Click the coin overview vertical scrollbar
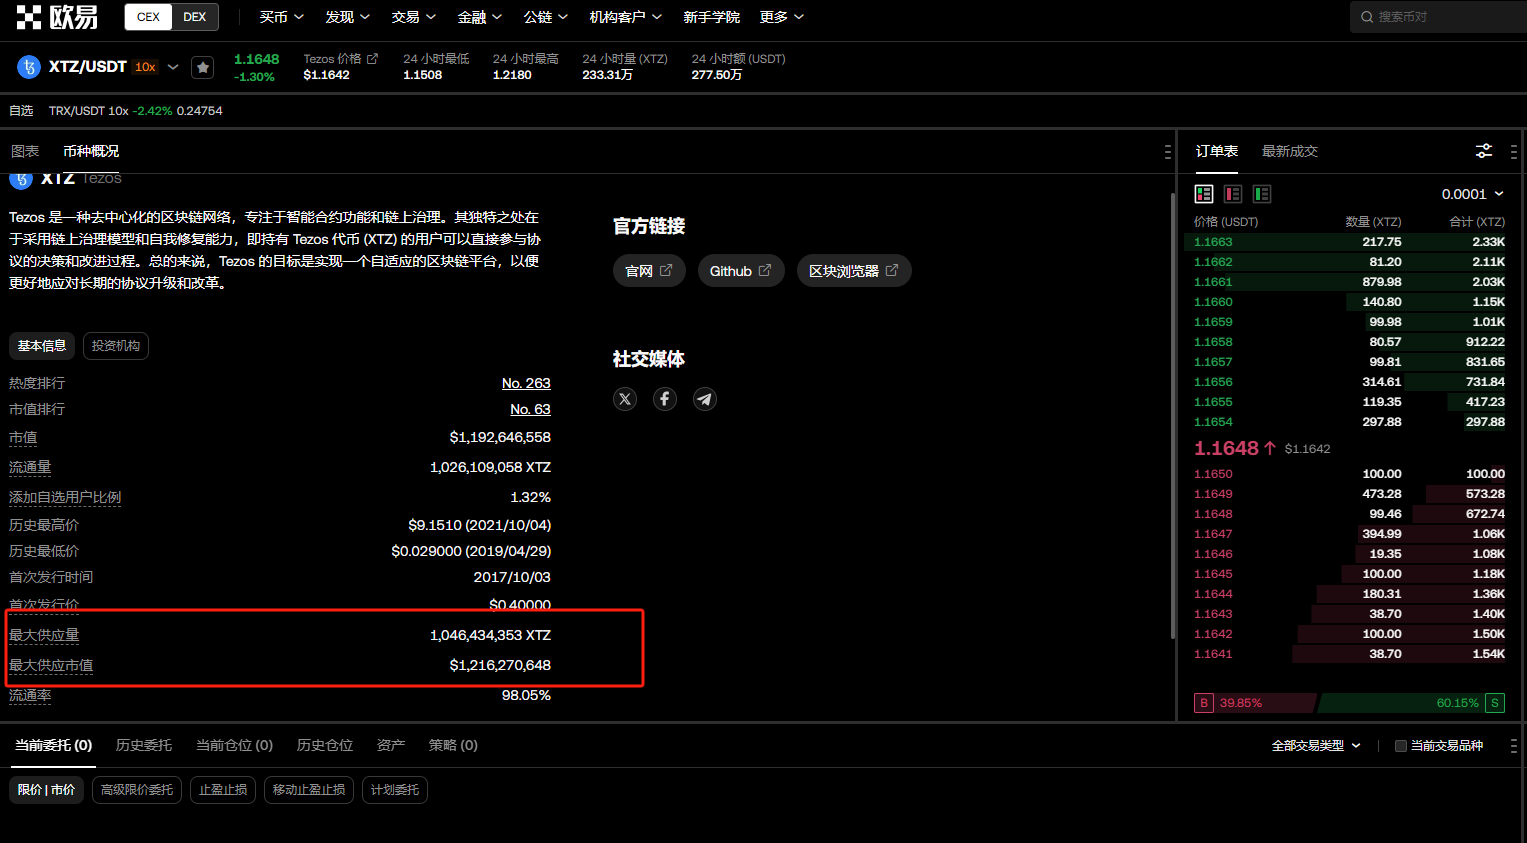Screen dimensions: 1527x843 coord(1173,415)
